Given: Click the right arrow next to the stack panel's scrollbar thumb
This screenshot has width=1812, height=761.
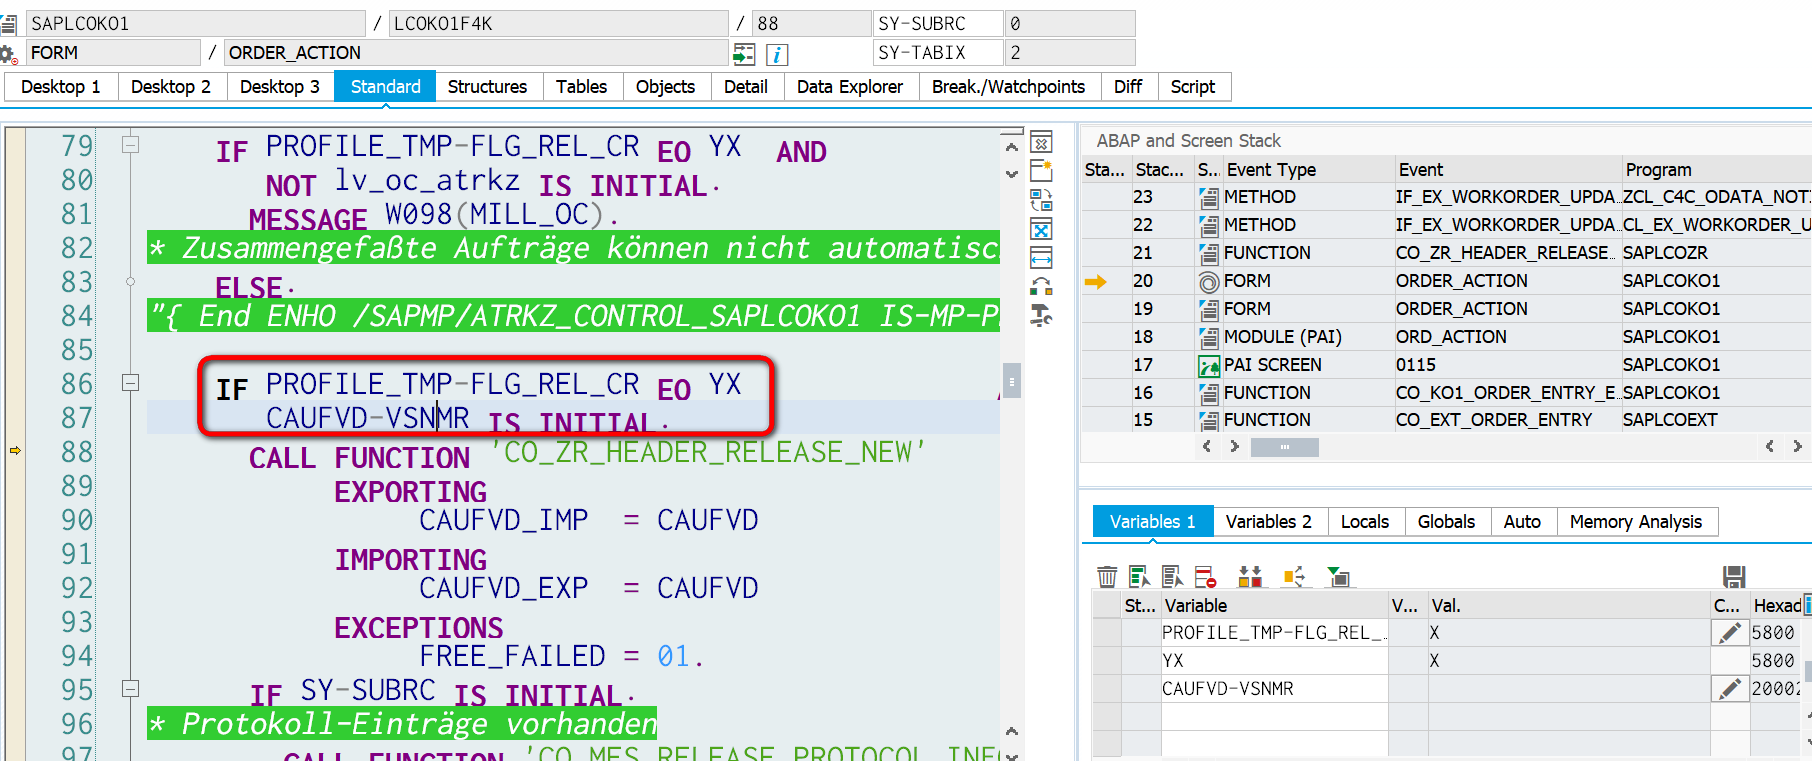Looking at the screenshot, I should [1234, 447].
